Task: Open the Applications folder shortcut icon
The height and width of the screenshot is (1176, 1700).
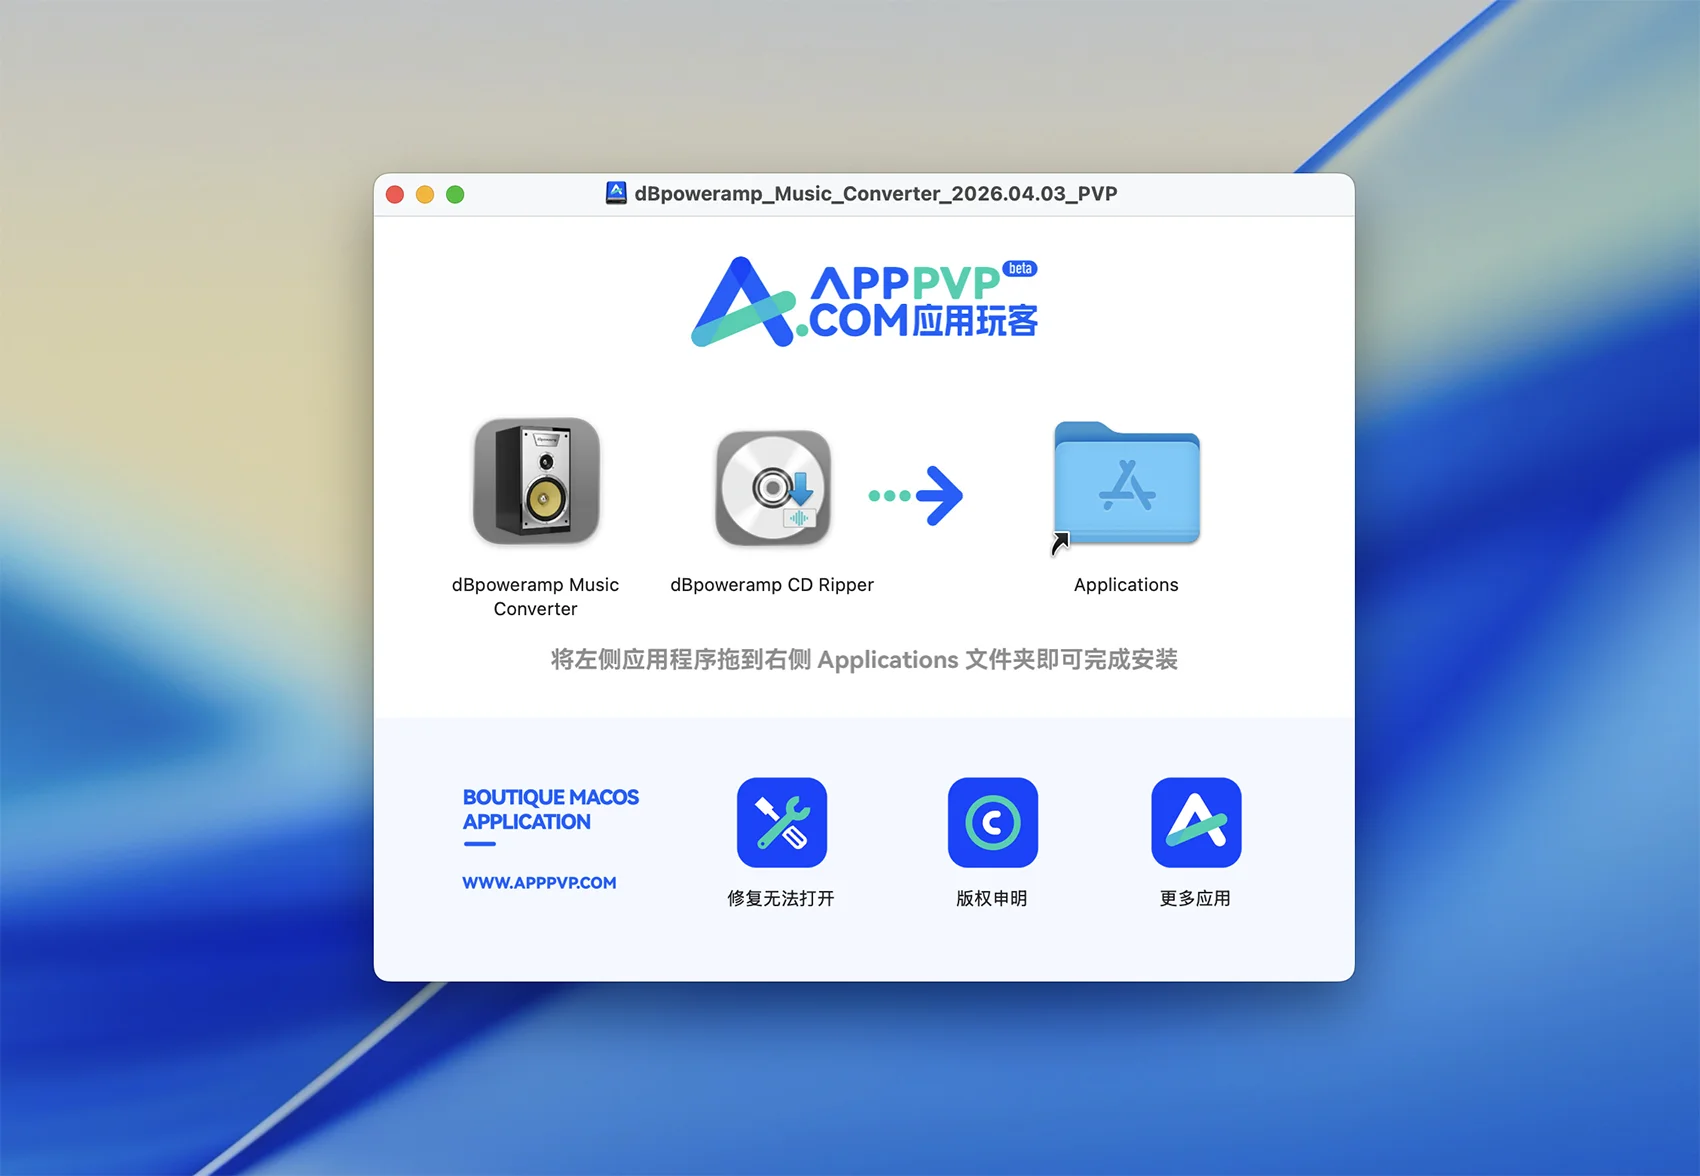Action: click(1126, 484)
